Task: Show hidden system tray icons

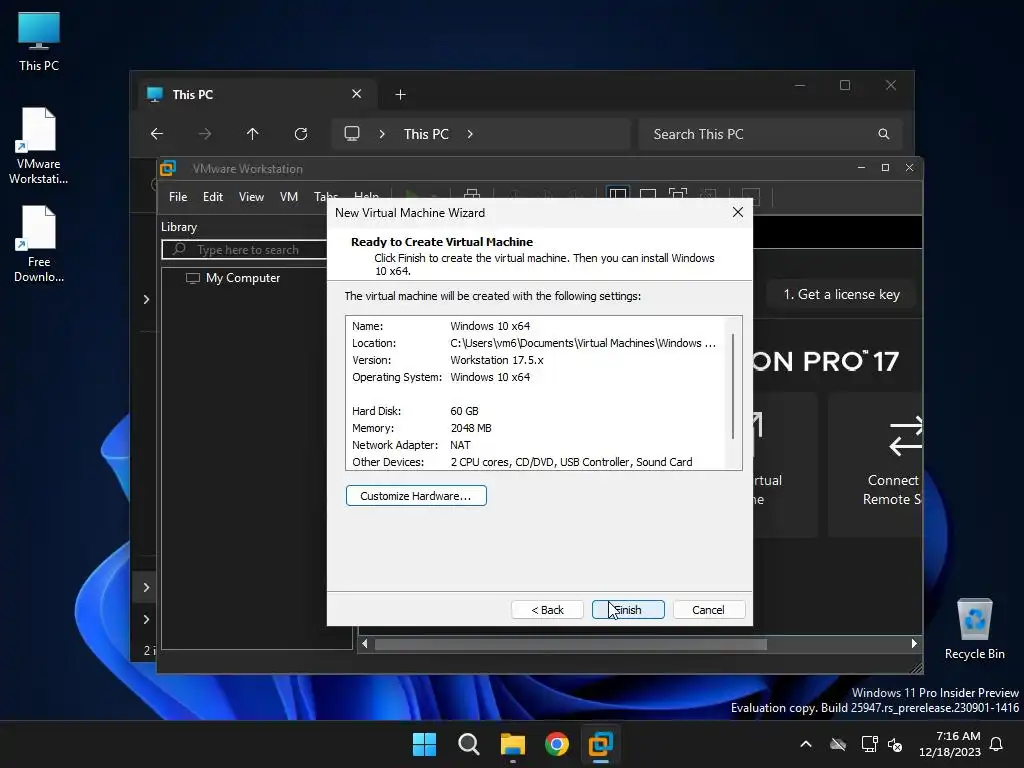Action: click(x=806, y=744)
